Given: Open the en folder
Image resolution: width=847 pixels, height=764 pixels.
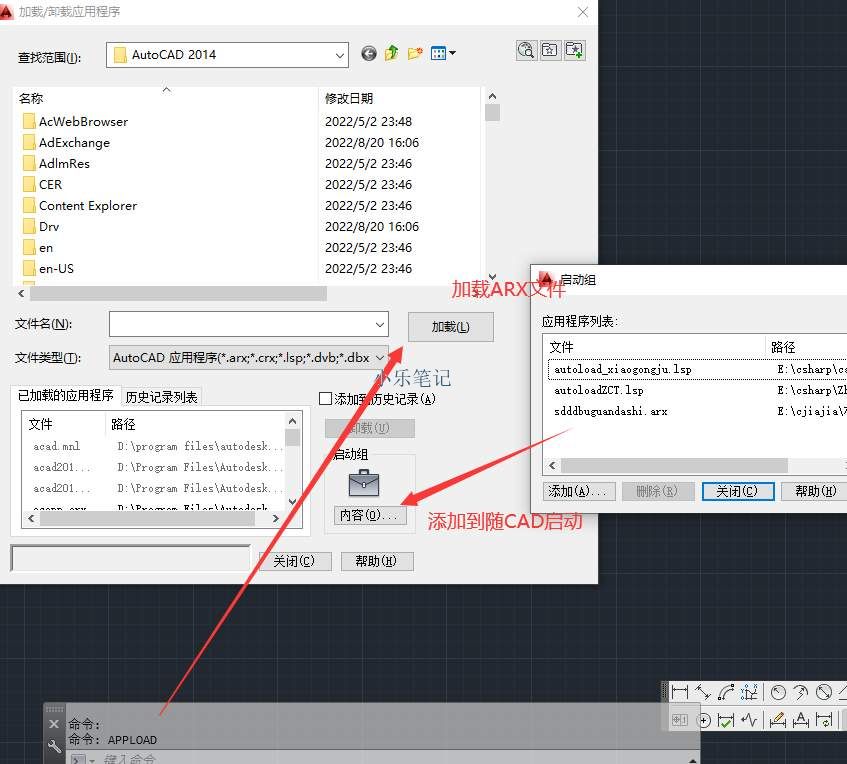Looking at the screenshot, I should (38, 248).
